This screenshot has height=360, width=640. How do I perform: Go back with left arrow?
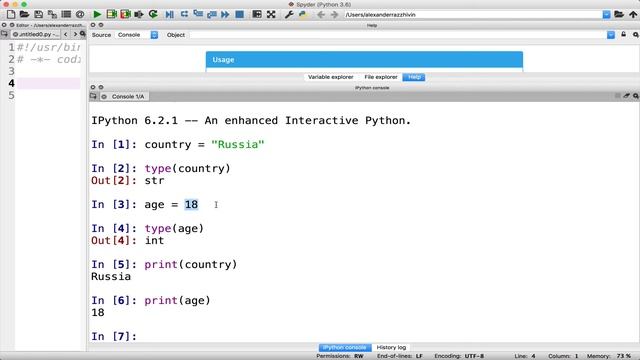pos(321,15)
